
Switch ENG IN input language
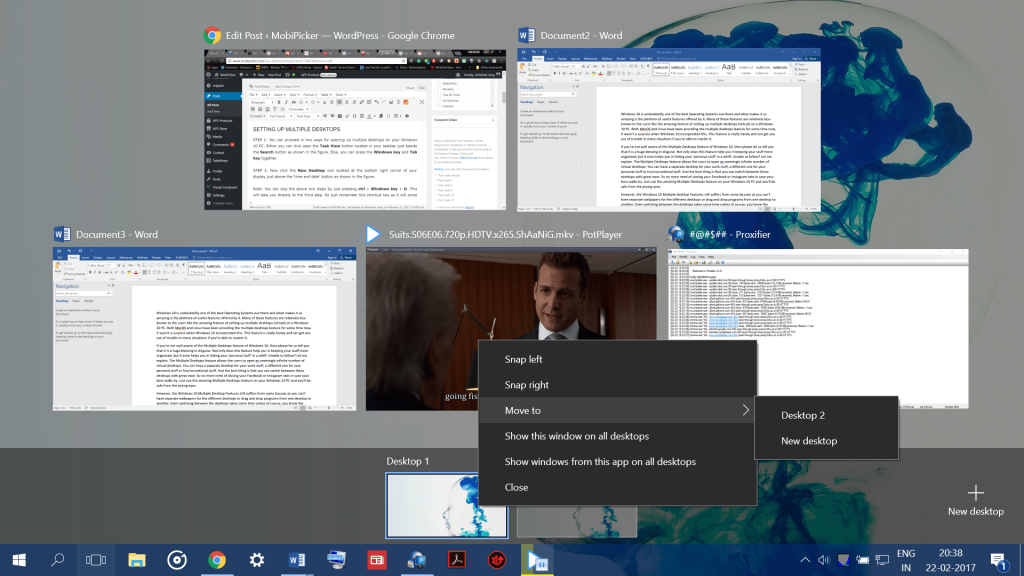click(906, 560)
